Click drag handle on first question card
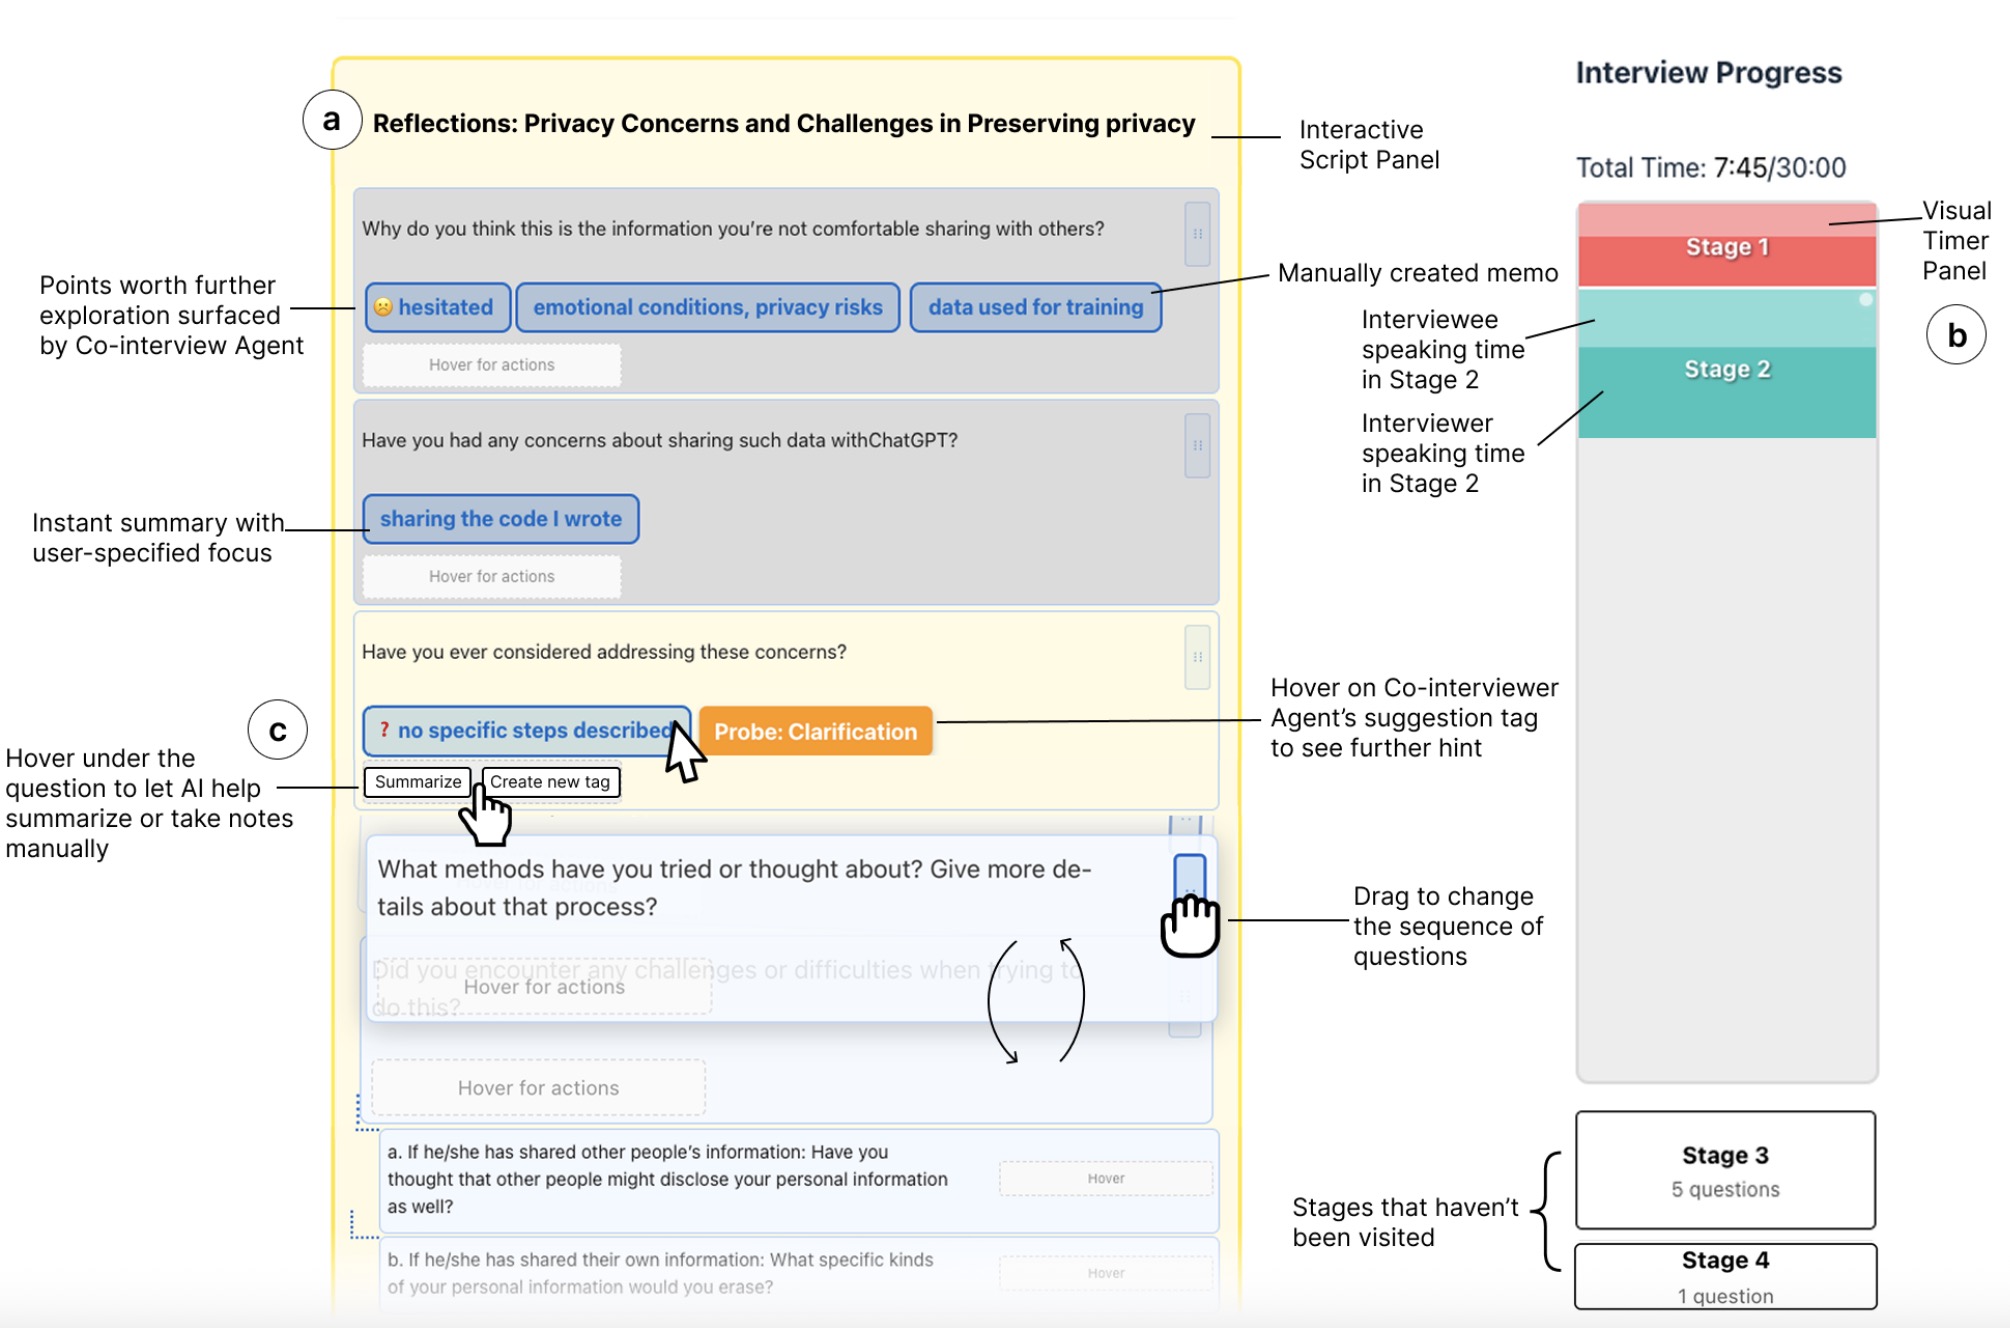The width and height of the screenshot is (2010, 1328). pos(1197,234)
